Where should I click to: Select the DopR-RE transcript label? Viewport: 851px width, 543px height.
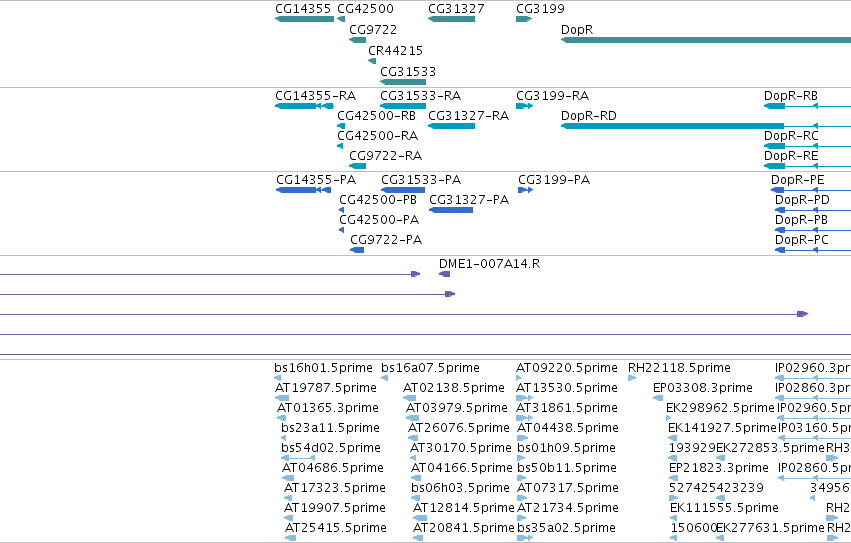(791, 156)
